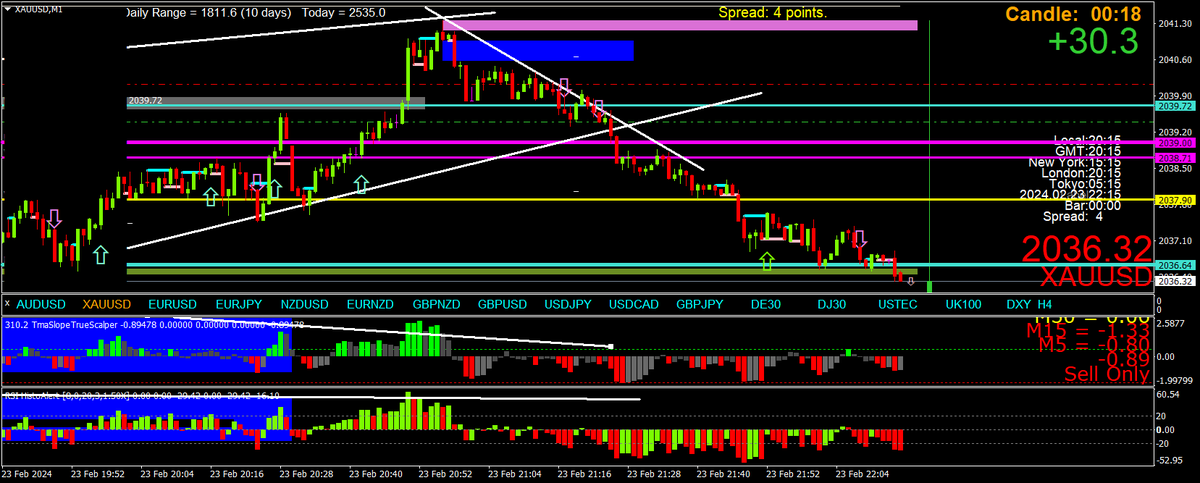Screen dimensions: 1200x483
Task: Click the New York:15:15 clock line
Action: (x=1074, y=161)
